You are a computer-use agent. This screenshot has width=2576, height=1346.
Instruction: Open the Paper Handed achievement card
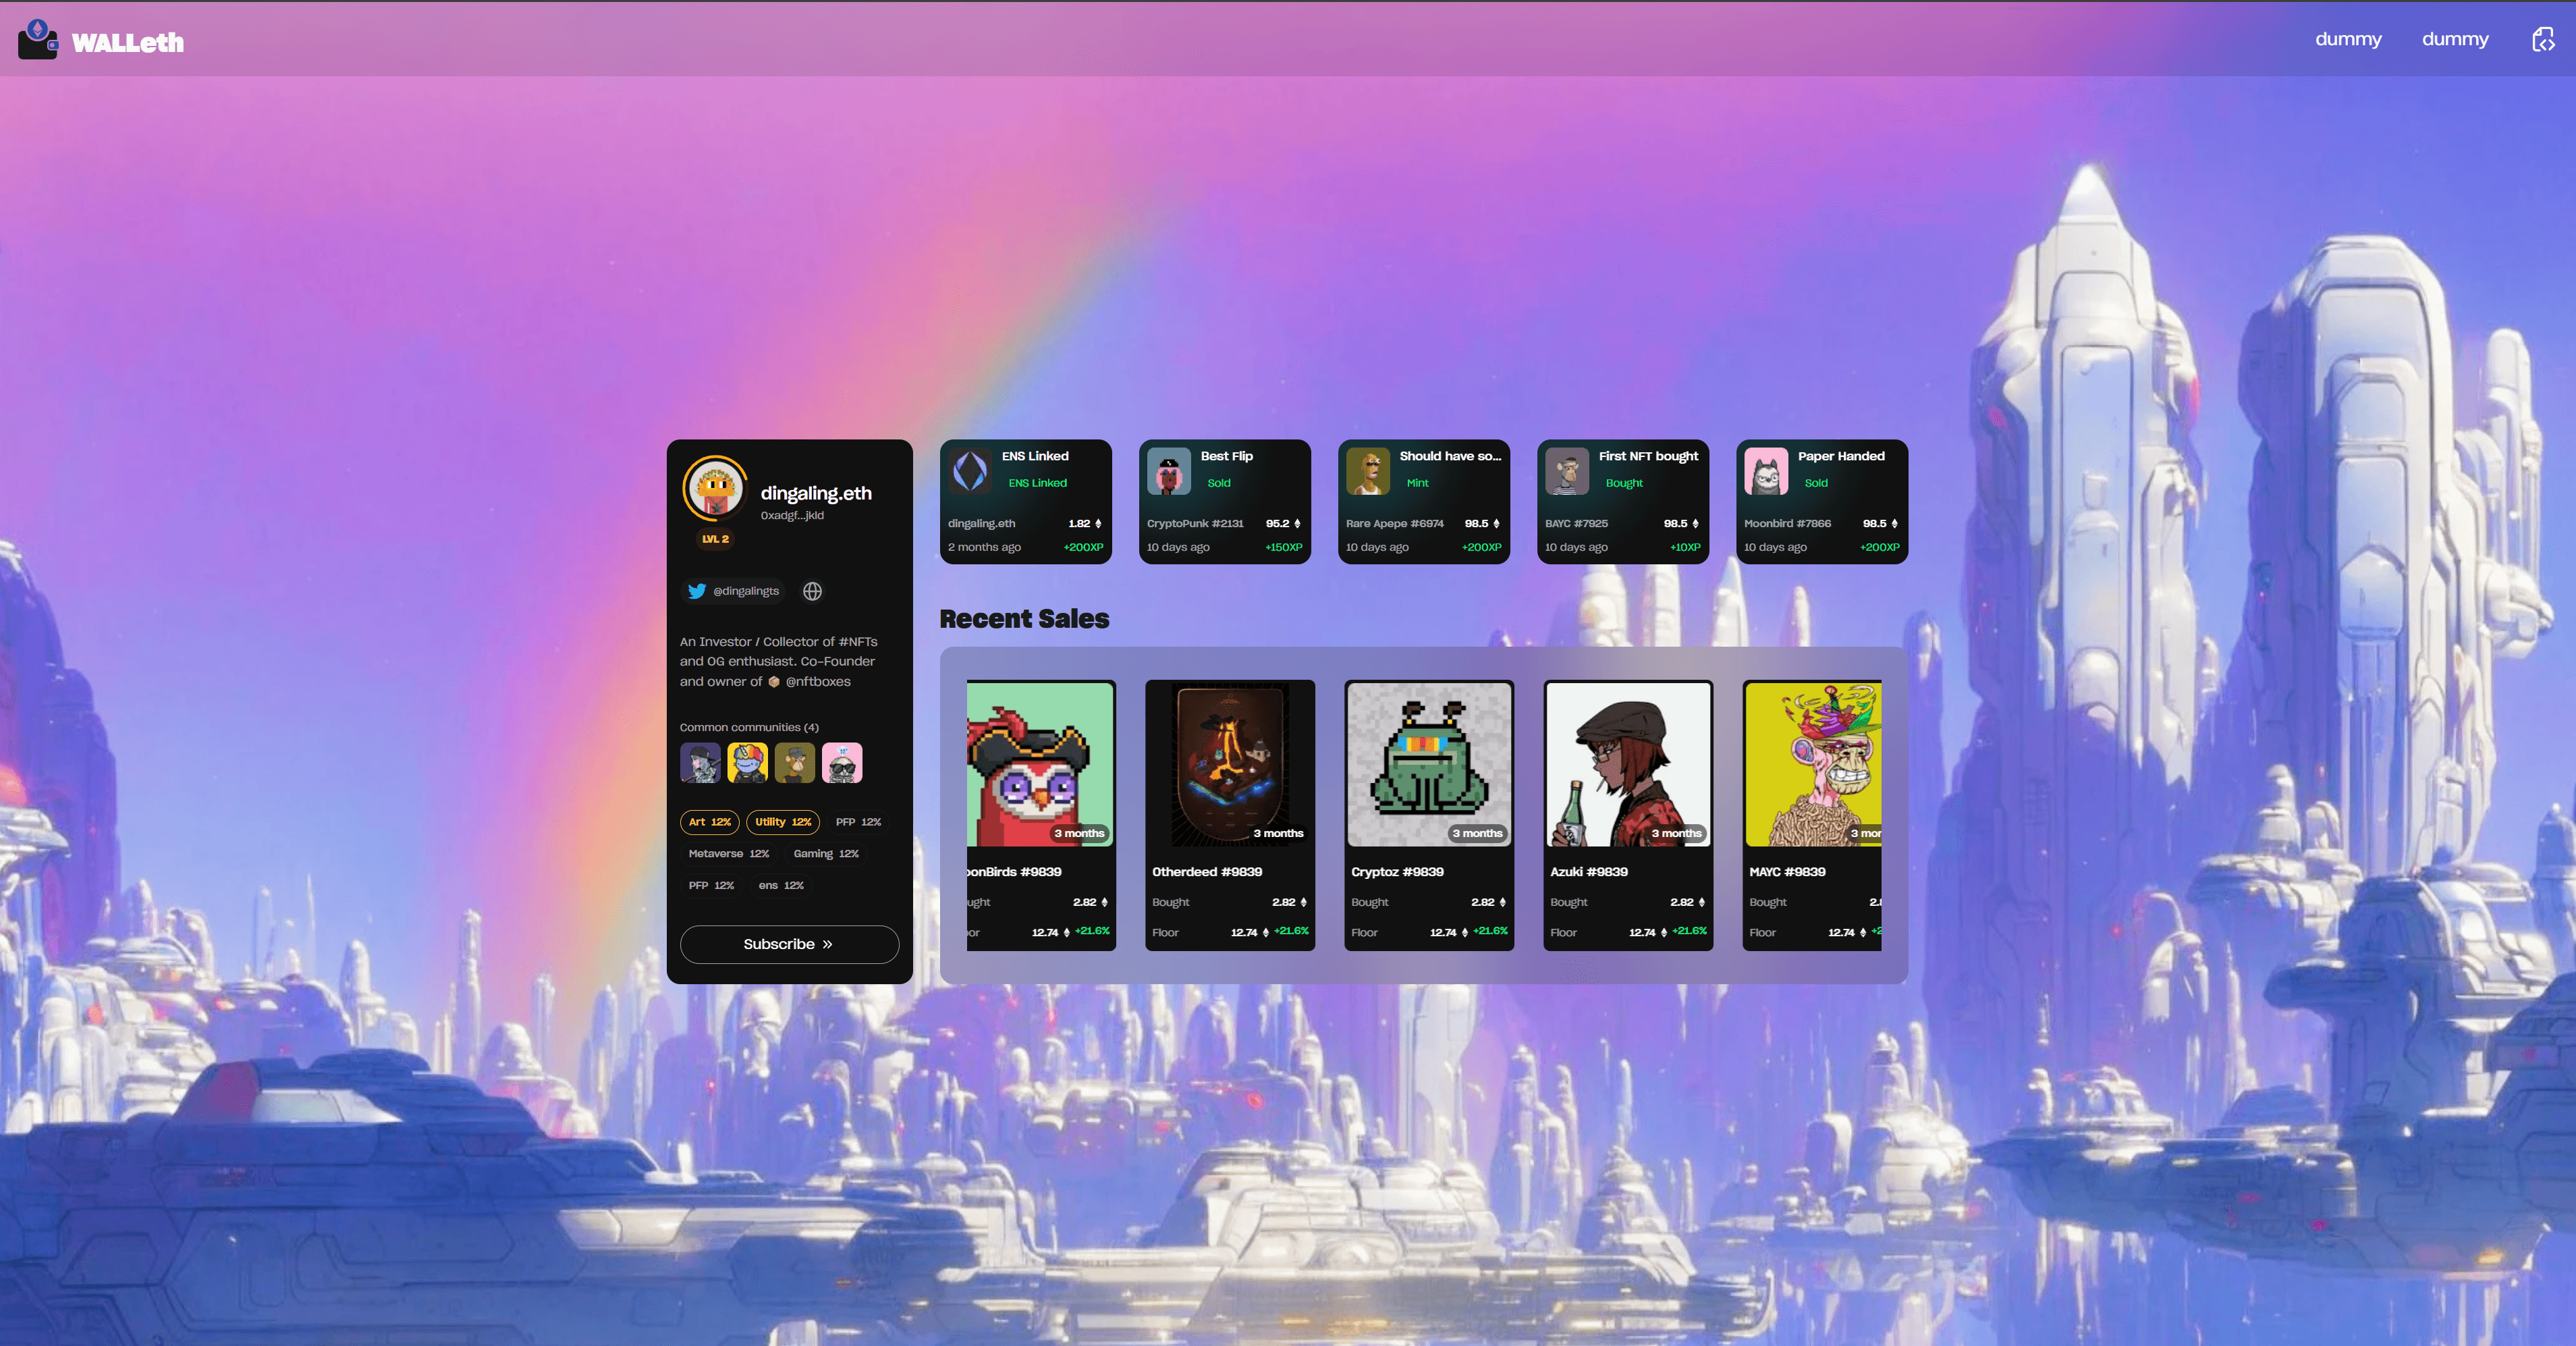click(1821, 502)
